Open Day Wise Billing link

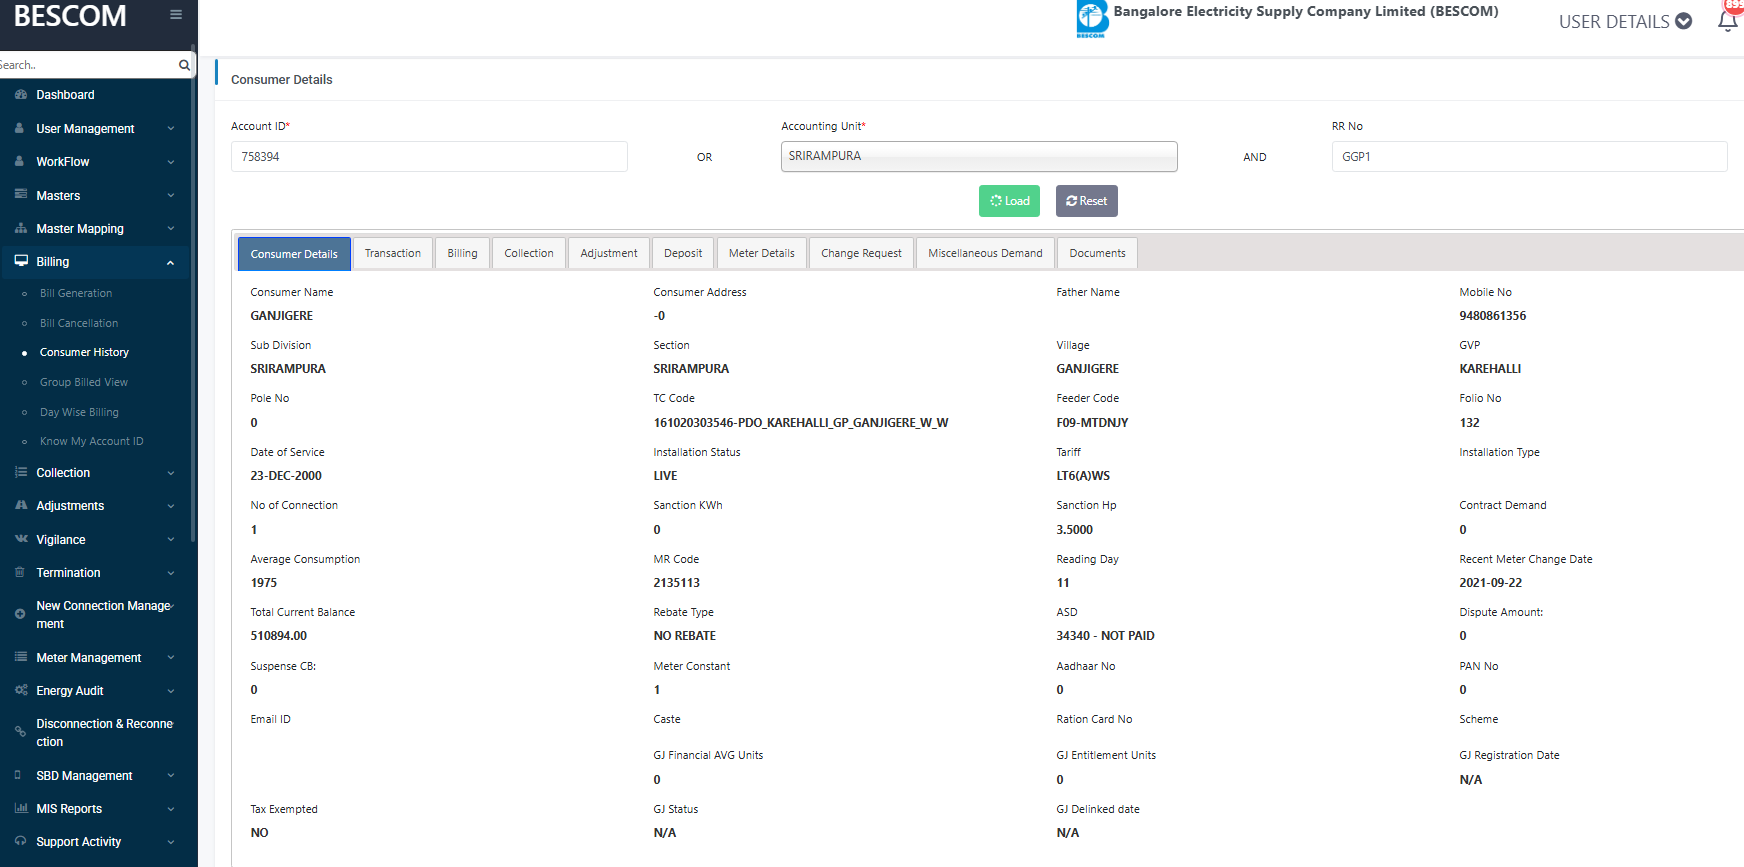pyautogui.click(x=79, y=412)
